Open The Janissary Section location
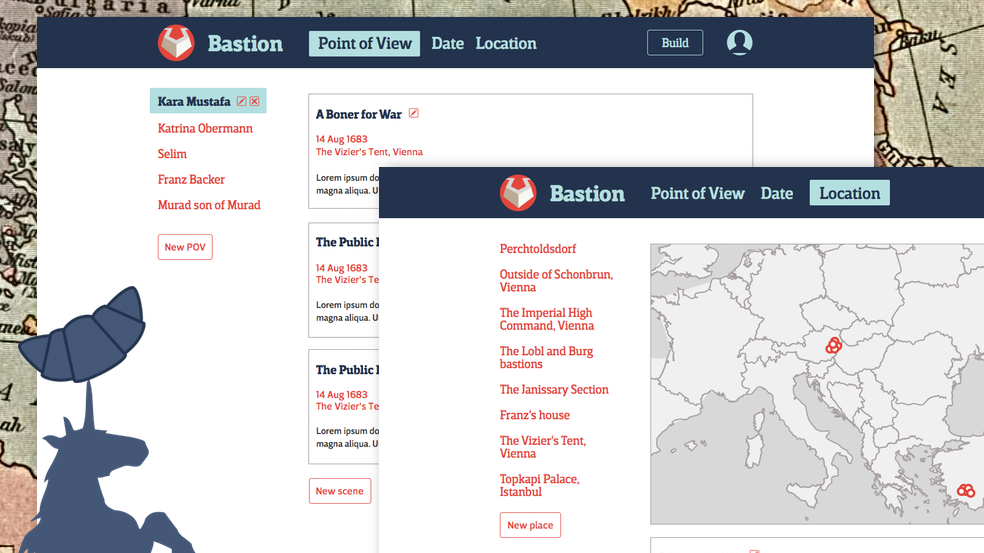The width and height of the screenshot is (984, 553). 554,390
